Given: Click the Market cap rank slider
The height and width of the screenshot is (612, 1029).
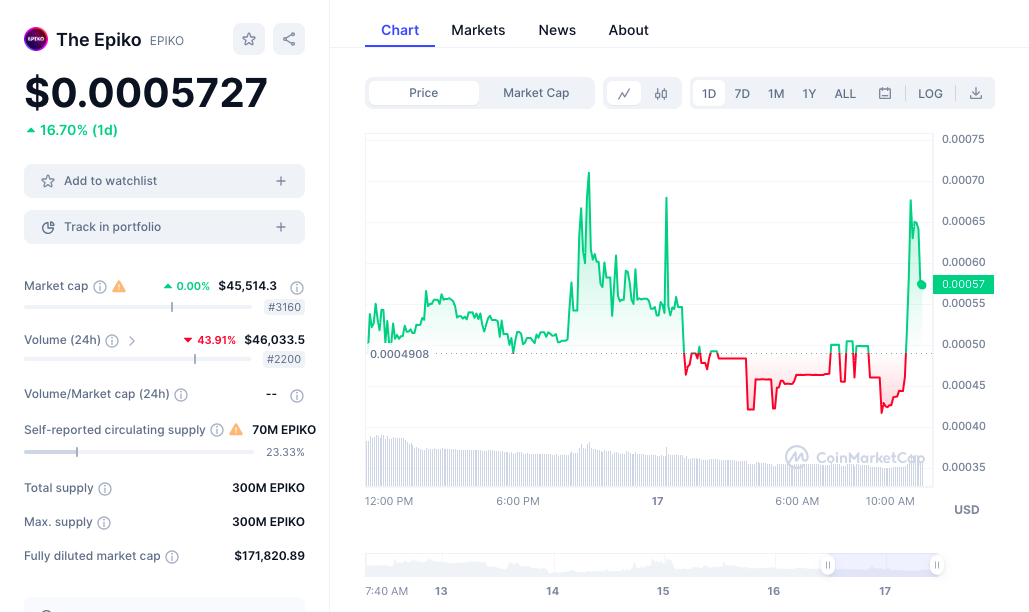Looking at the screenshot, I should [x=138, y=307].
